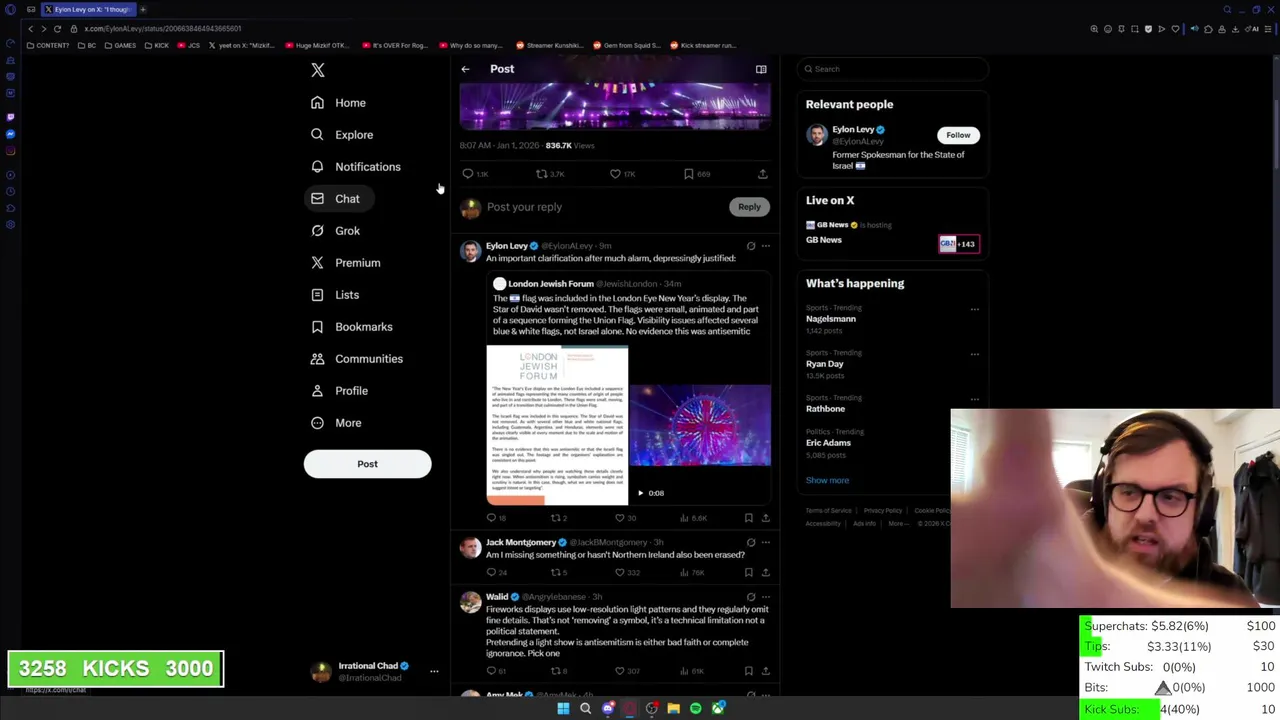This screenshot has width=1280, height=720.
Task: Open Irrational Chad account menu
Action: point(372,672)
